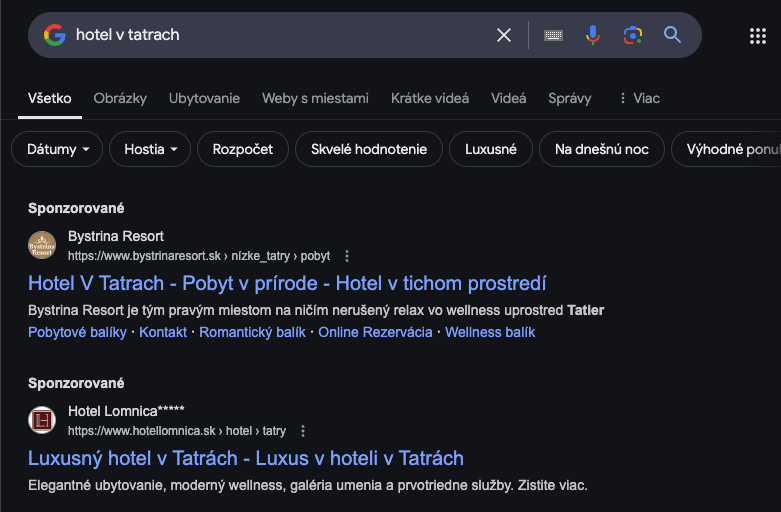The width and height of the screenshot is (781, 512).
Task: Open the Weby s miestami tab
Action: point(315,98)
